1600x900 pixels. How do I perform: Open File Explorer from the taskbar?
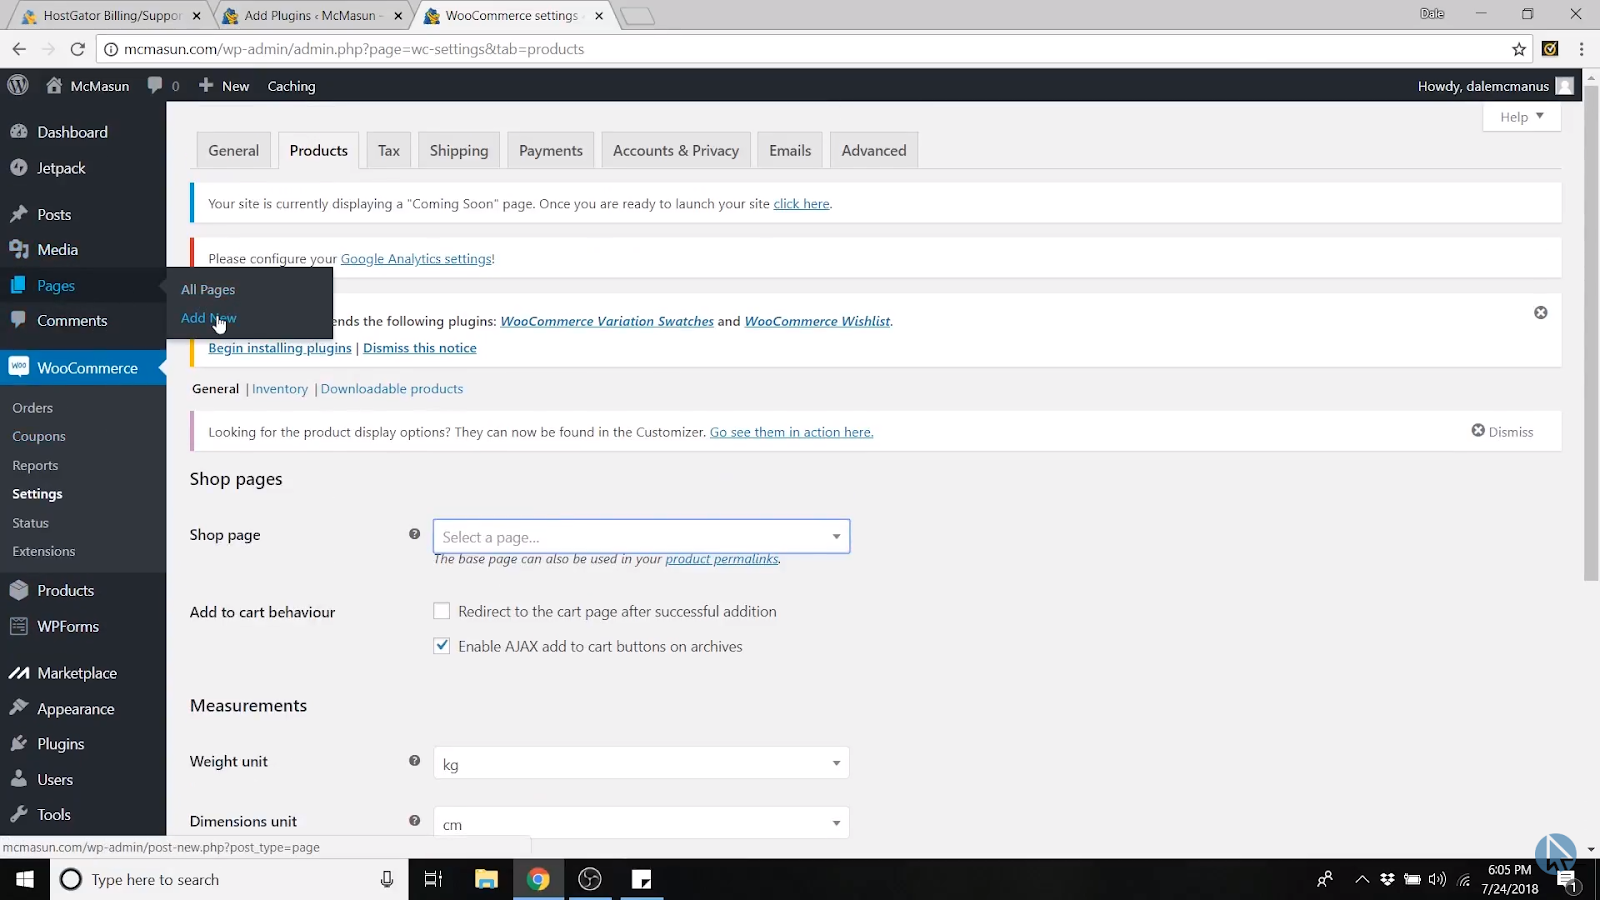486,879
